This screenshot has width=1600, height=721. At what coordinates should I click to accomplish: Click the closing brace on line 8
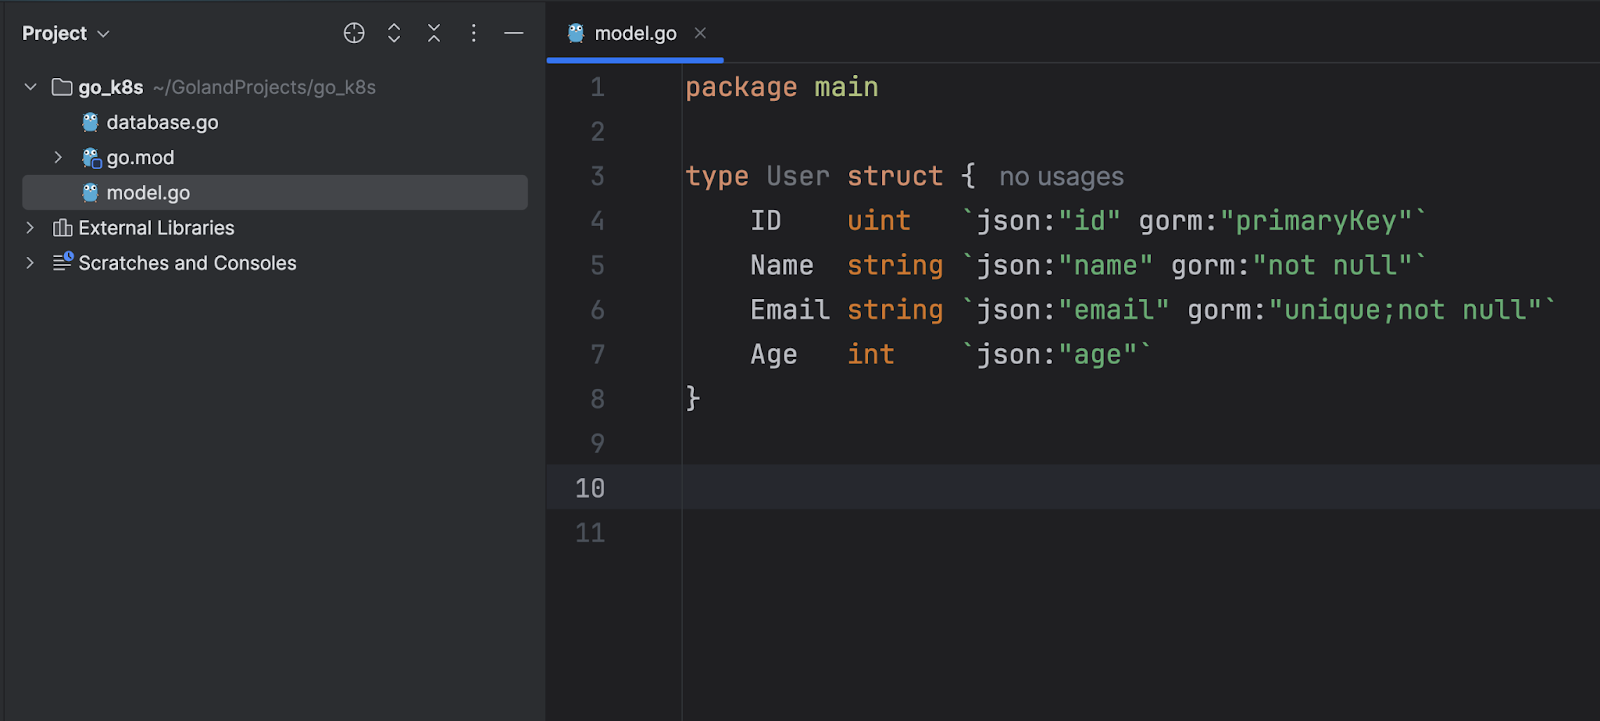click(x=692, y=398)
